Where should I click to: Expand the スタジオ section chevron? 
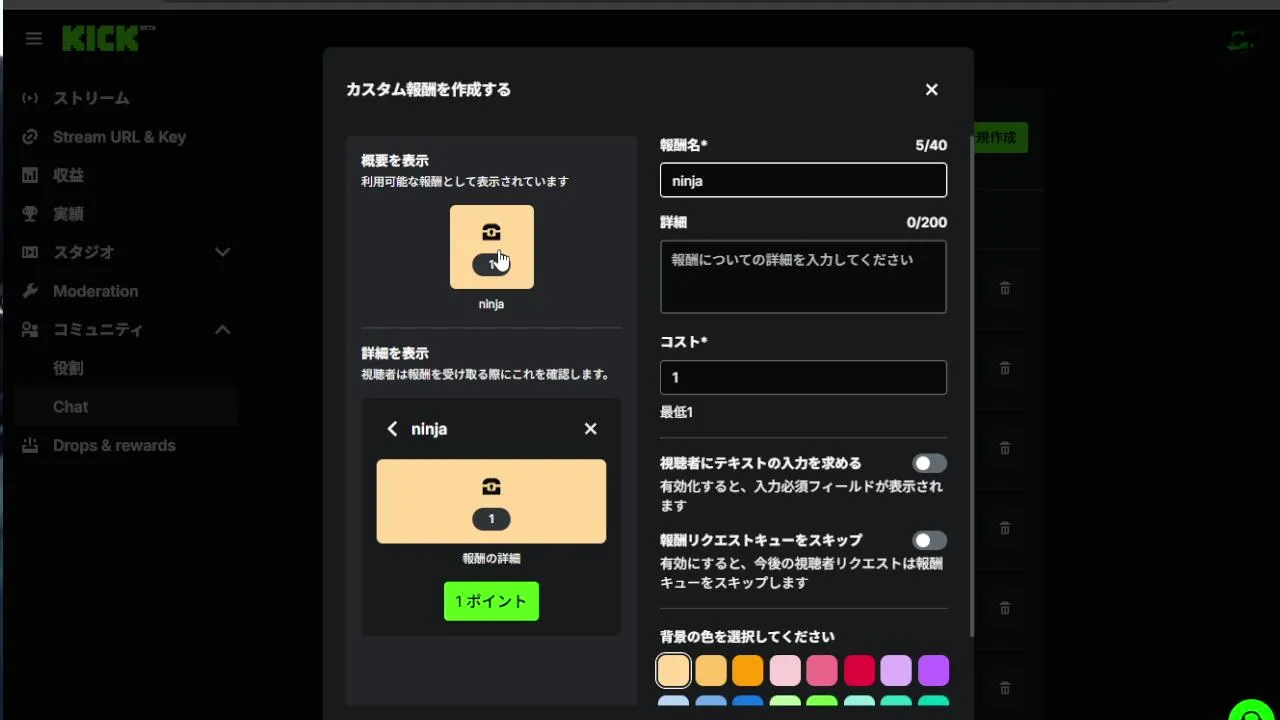click(x=223, y=252)
